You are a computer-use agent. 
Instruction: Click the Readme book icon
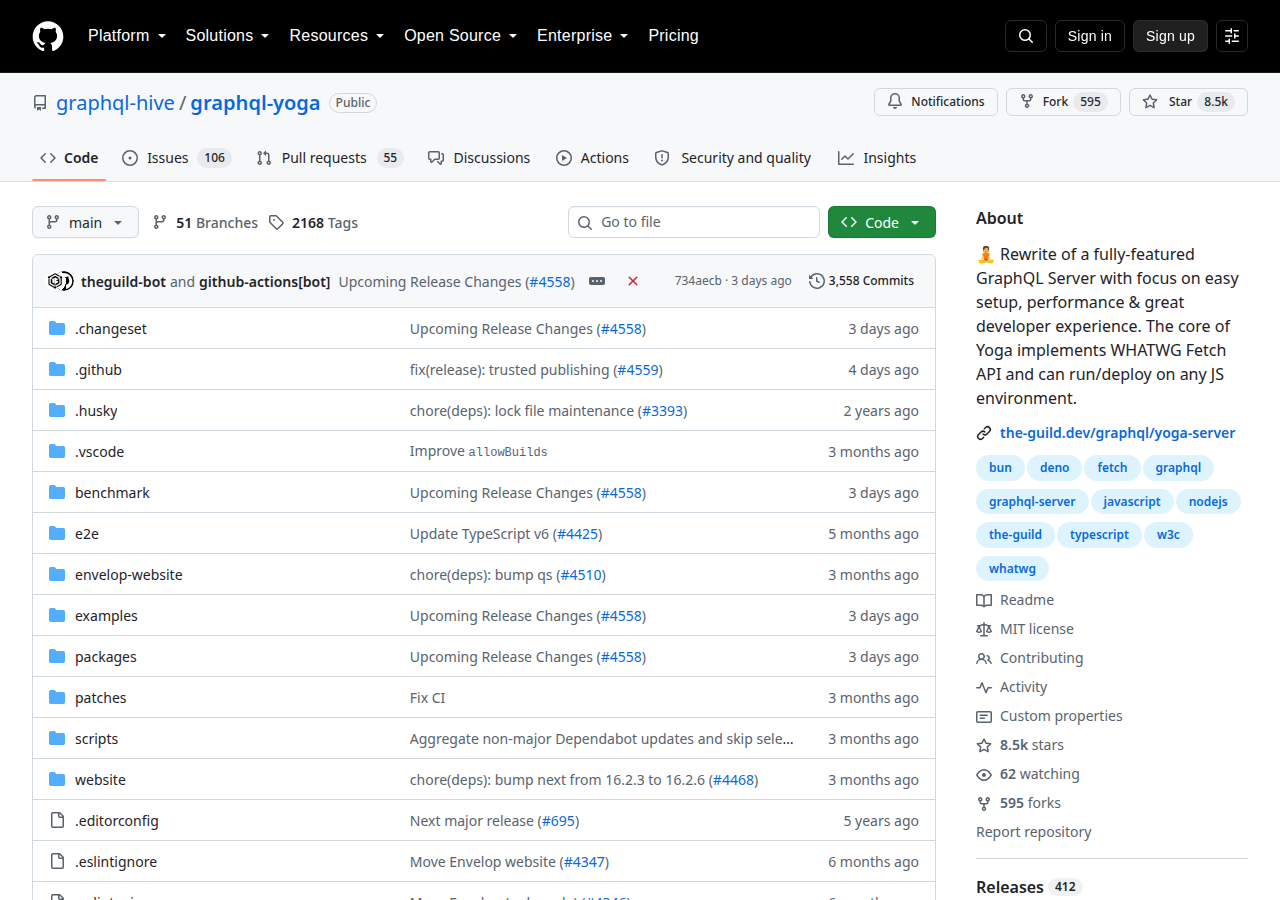pyautogui.click(x=984, y=600)
